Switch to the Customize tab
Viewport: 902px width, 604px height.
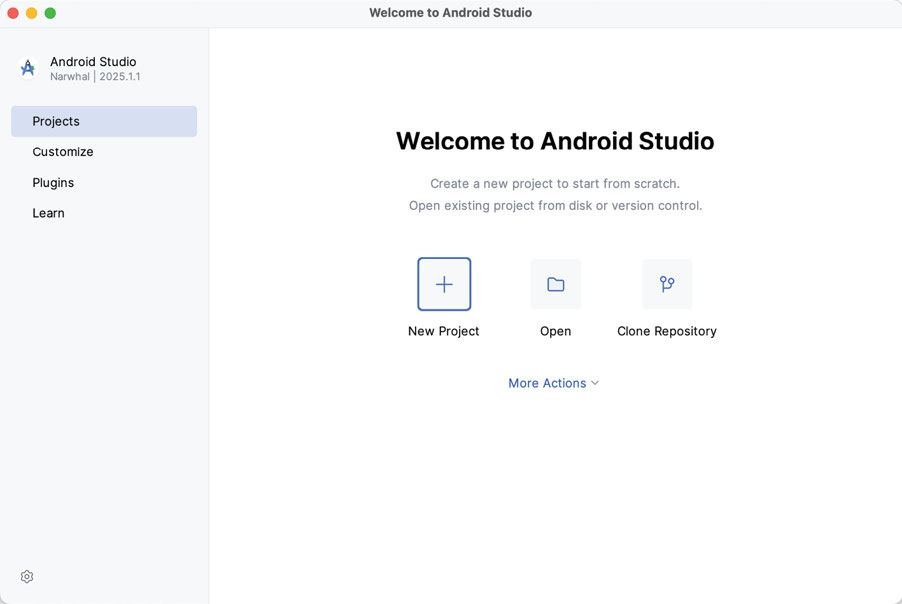click(x=104, y=152)
